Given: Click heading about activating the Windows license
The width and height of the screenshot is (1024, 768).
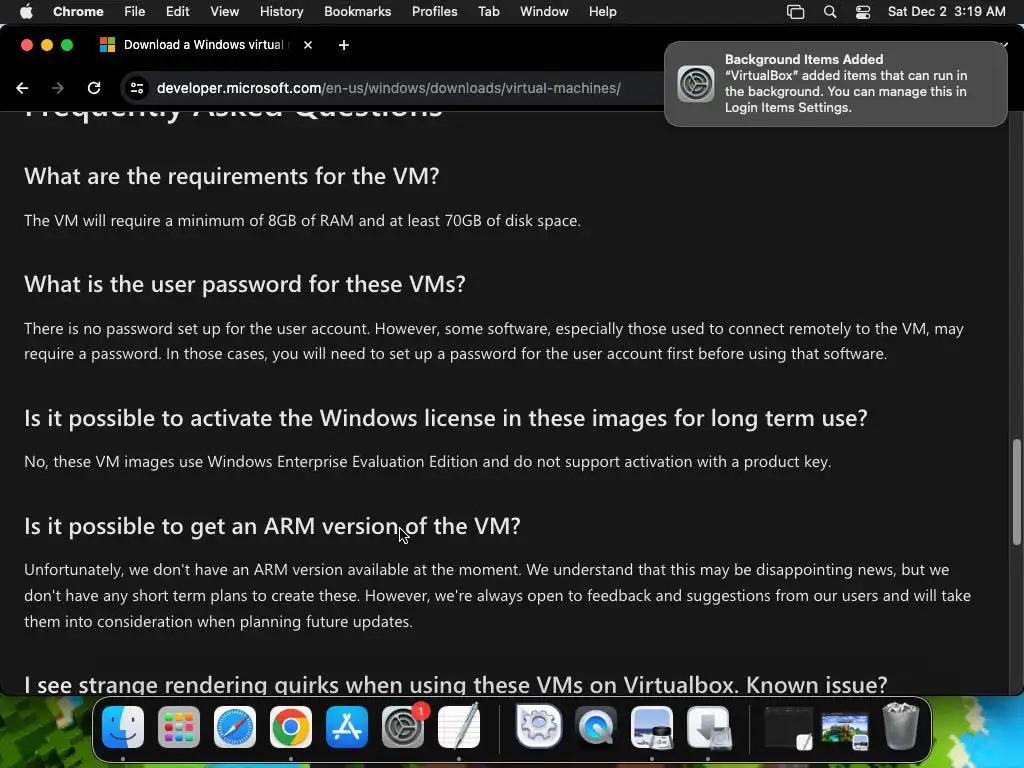Looking at the screenshot, I should (446, 418).
